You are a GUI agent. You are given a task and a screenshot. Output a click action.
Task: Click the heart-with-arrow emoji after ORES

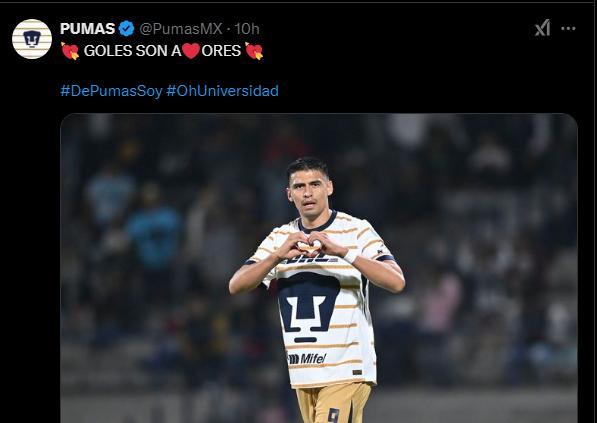coord(254,51)
